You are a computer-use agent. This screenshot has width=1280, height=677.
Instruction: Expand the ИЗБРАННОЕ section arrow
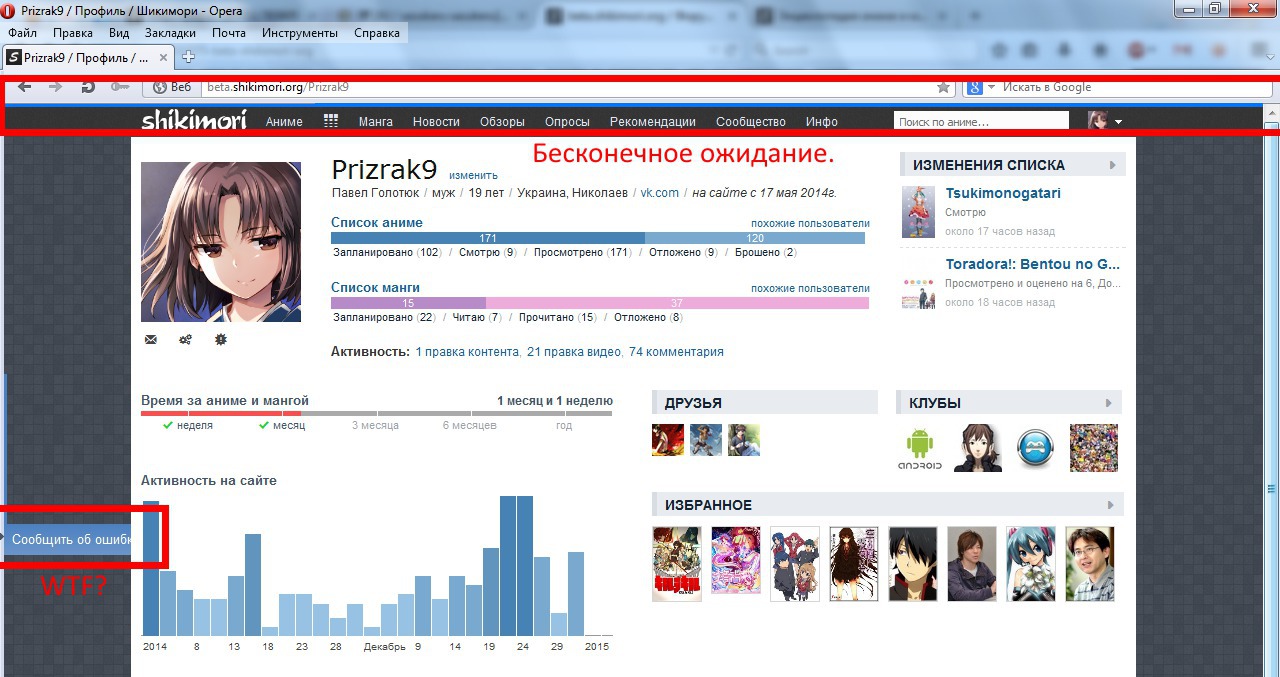pyautogui.click(x=1110, y=505)
